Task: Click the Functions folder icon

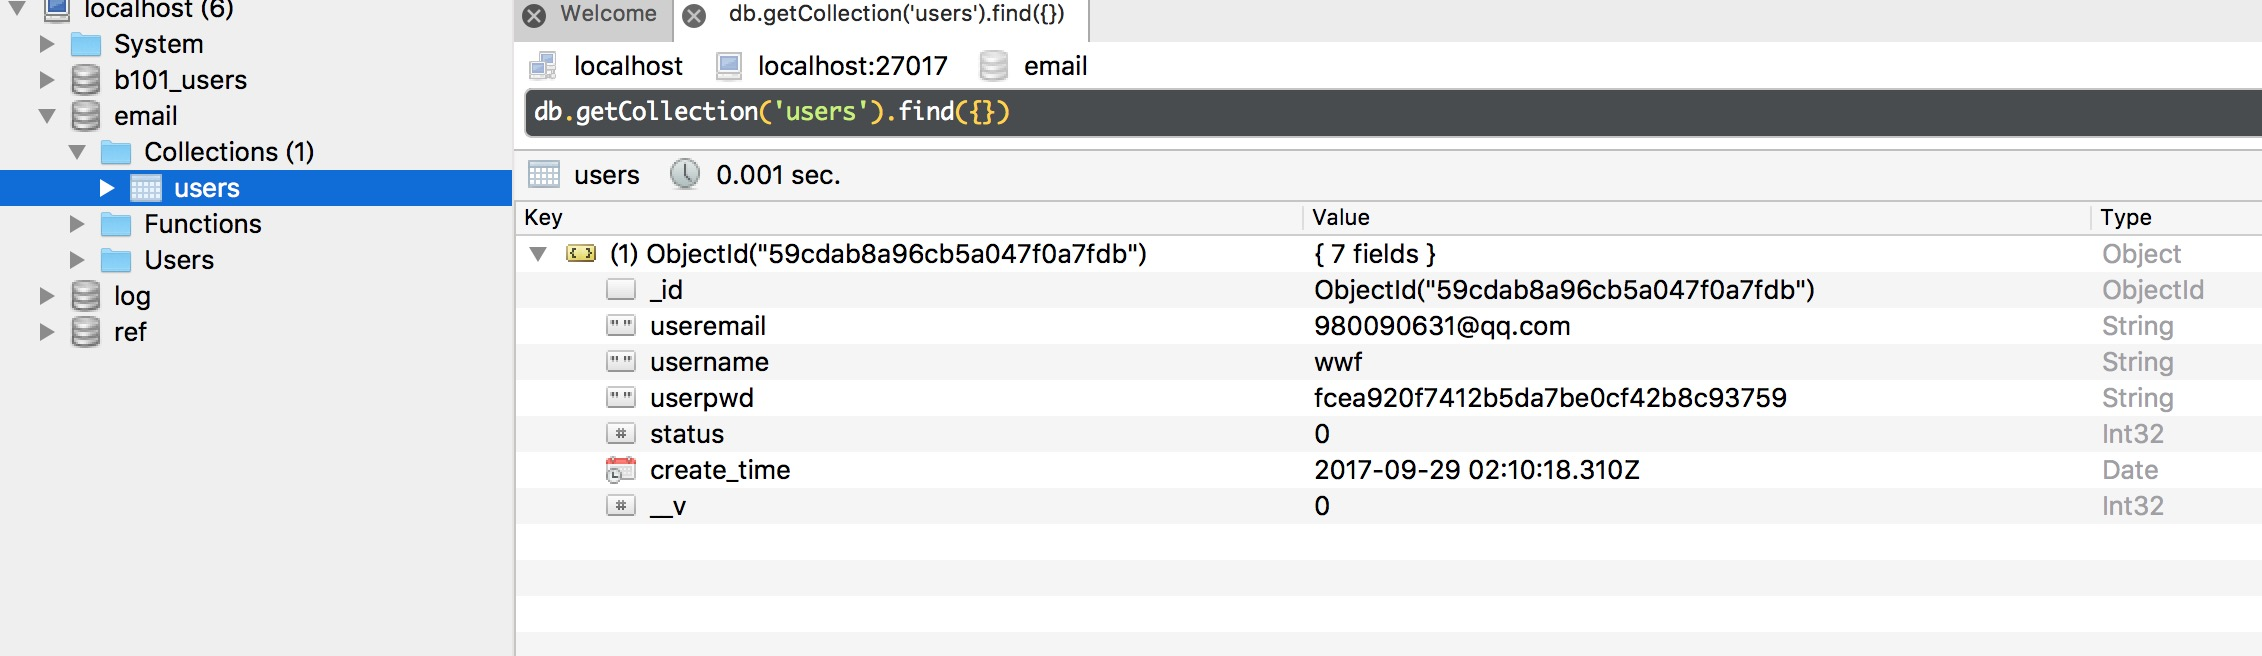Action: click(116, 224)
